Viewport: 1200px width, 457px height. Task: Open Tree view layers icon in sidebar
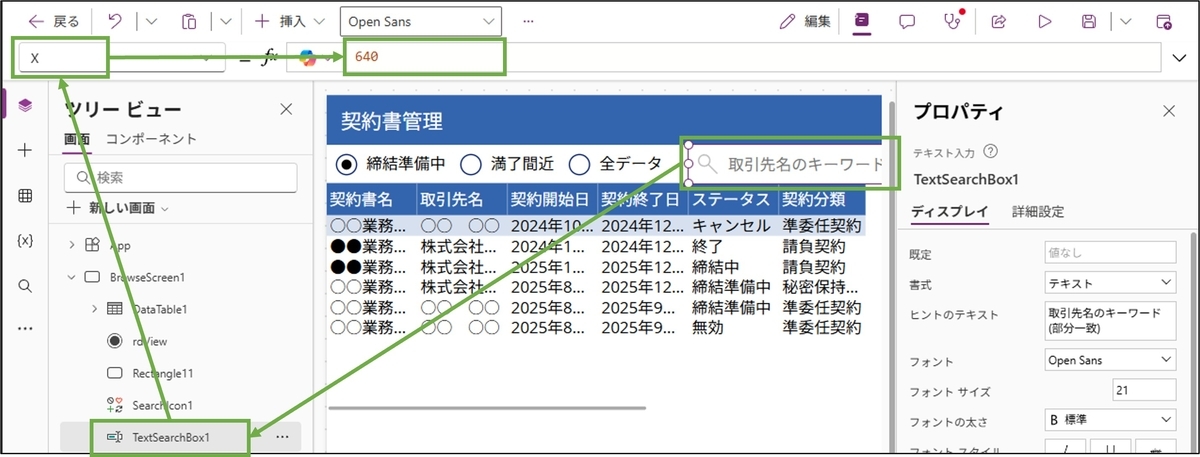click(x=26, y=104)
